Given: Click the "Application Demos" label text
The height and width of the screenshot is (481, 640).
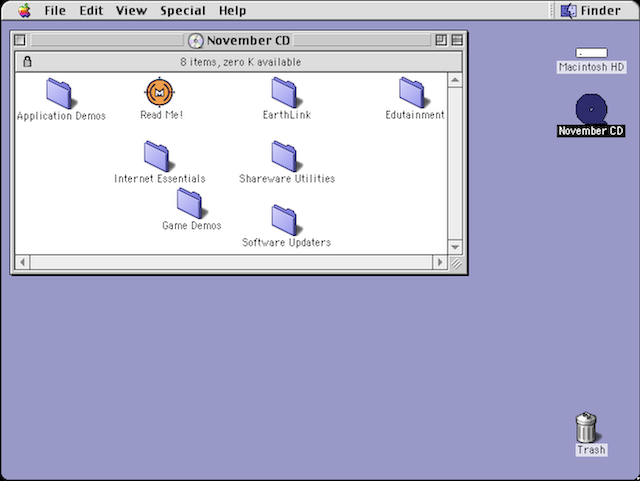Looking at the screenshot, I should pos(61,116).
